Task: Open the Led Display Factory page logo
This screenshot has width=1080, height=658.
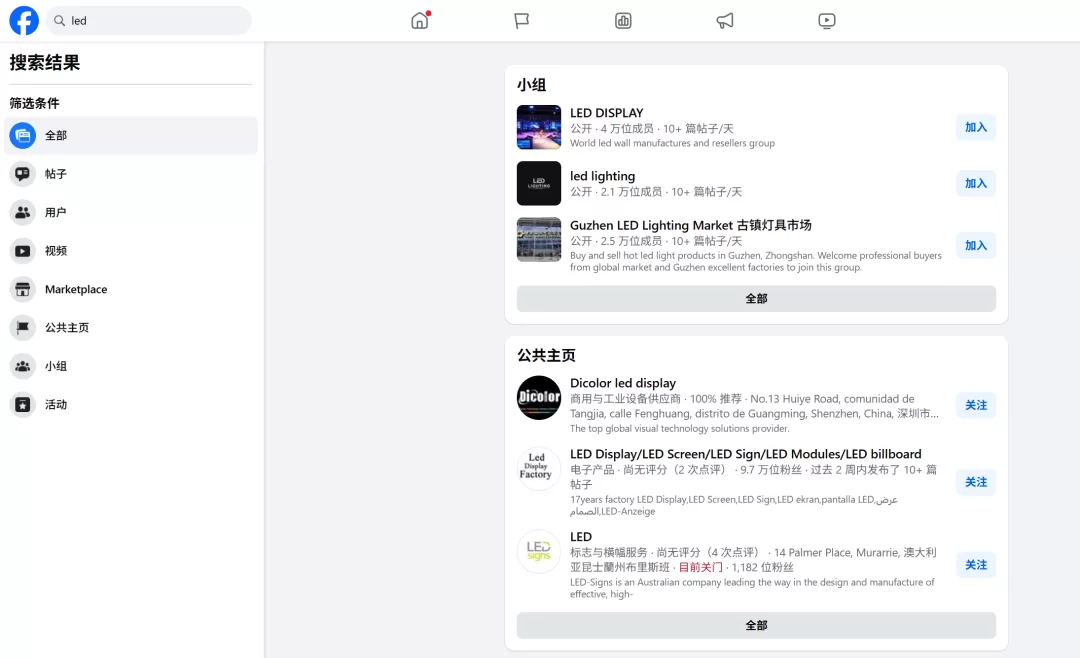Action: pyautogui.click(x=539, y=469)
